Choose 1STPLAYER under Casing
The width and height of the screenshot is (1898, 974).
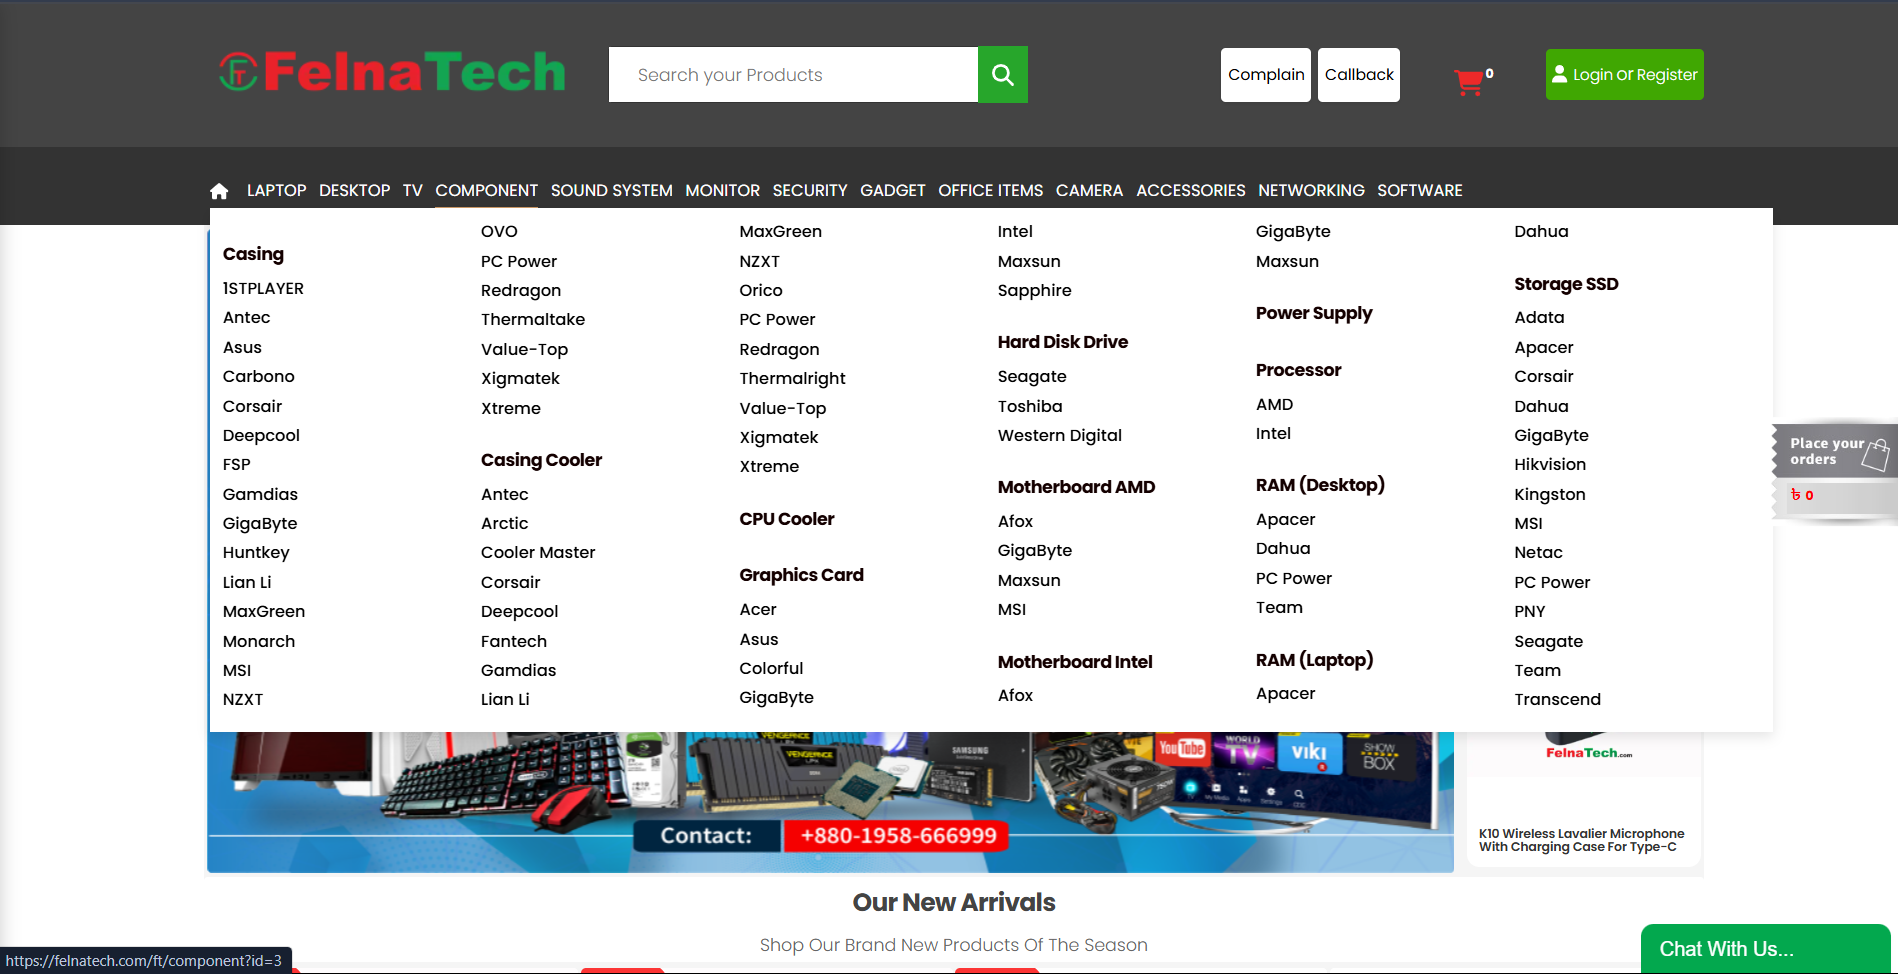[x=263, y=288]
